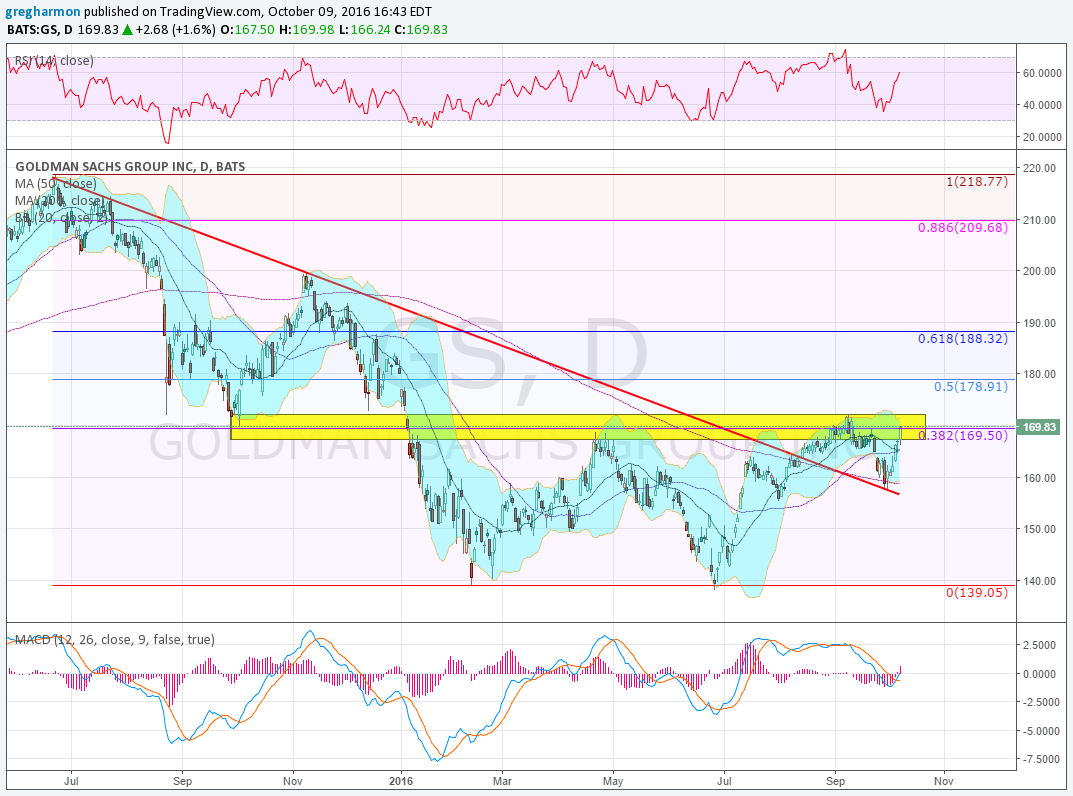This screenshot has width=1073, height=796.
Task: Click the 0.5(178.91) Fibonacci label
Action: tap(971, 387)
